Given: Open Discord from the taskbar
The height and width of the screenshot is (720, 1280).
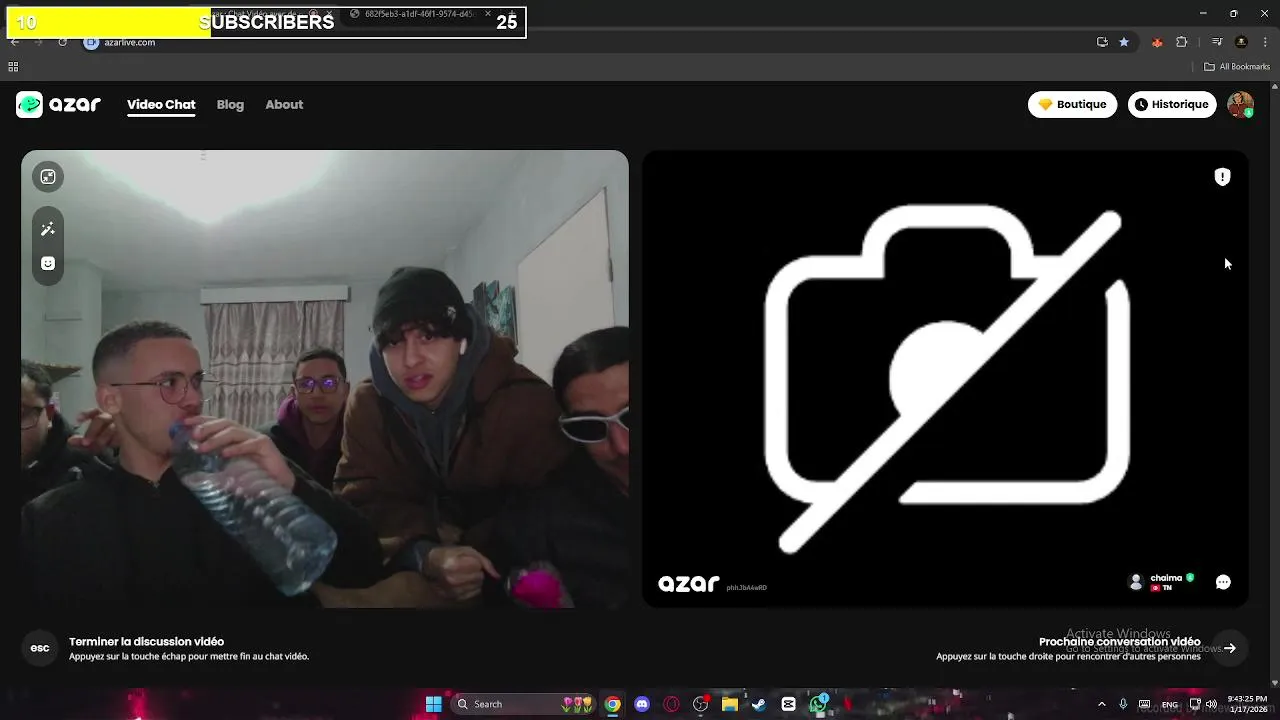Looking at the screenshot, I should tap(642, 704).
